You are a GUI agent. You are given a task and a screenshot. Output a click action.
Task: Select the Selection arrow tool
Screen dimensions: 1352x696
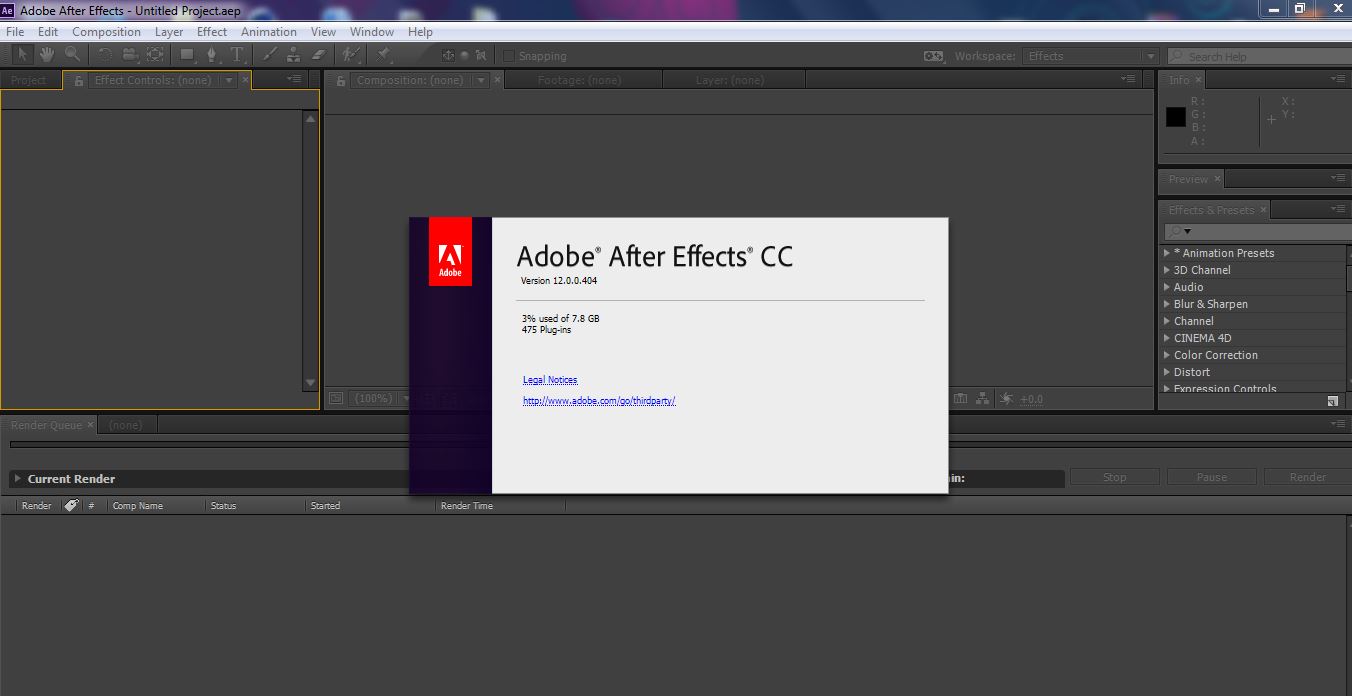(x=23, y=55)
